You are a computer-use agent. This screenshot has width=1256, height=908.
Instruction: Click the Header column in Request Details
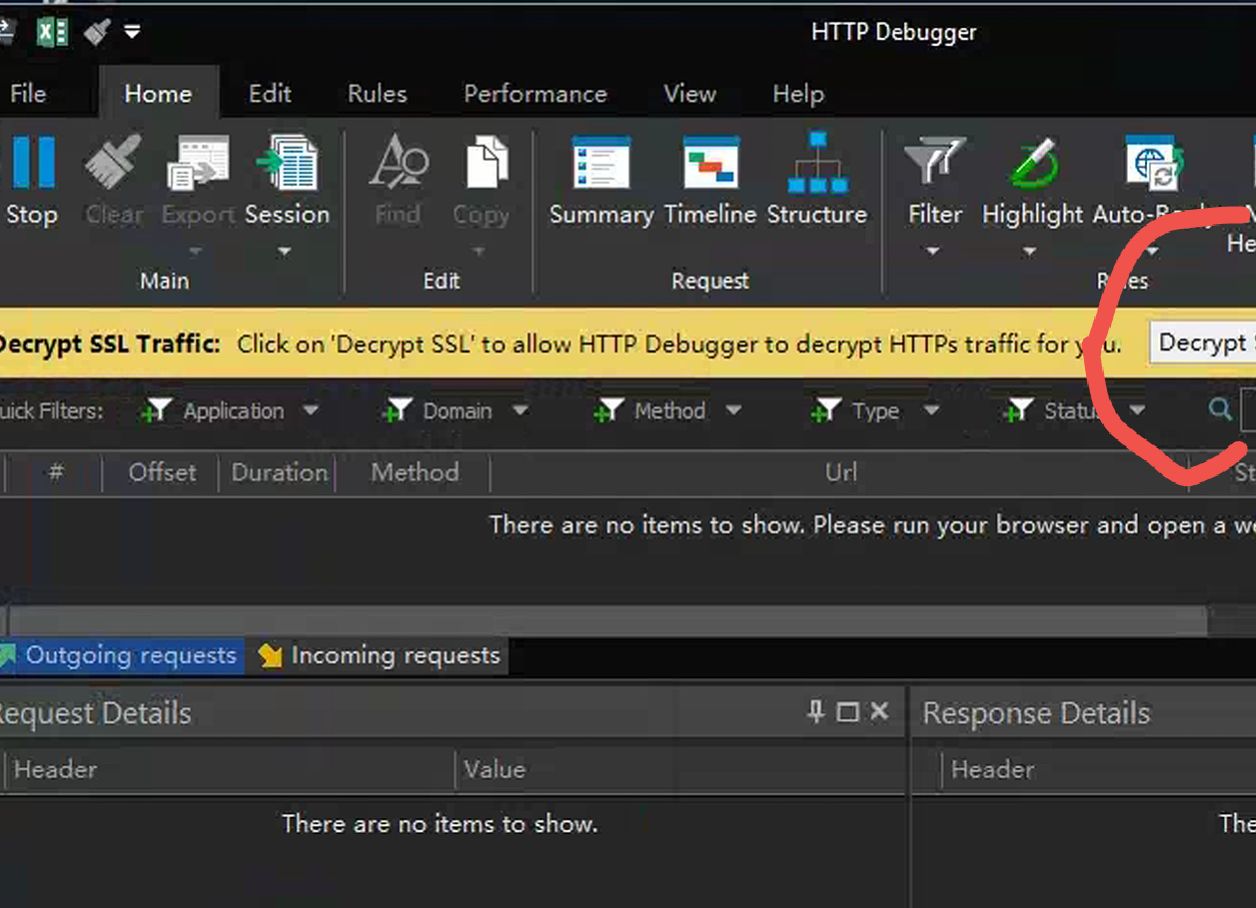pos(230,769)
